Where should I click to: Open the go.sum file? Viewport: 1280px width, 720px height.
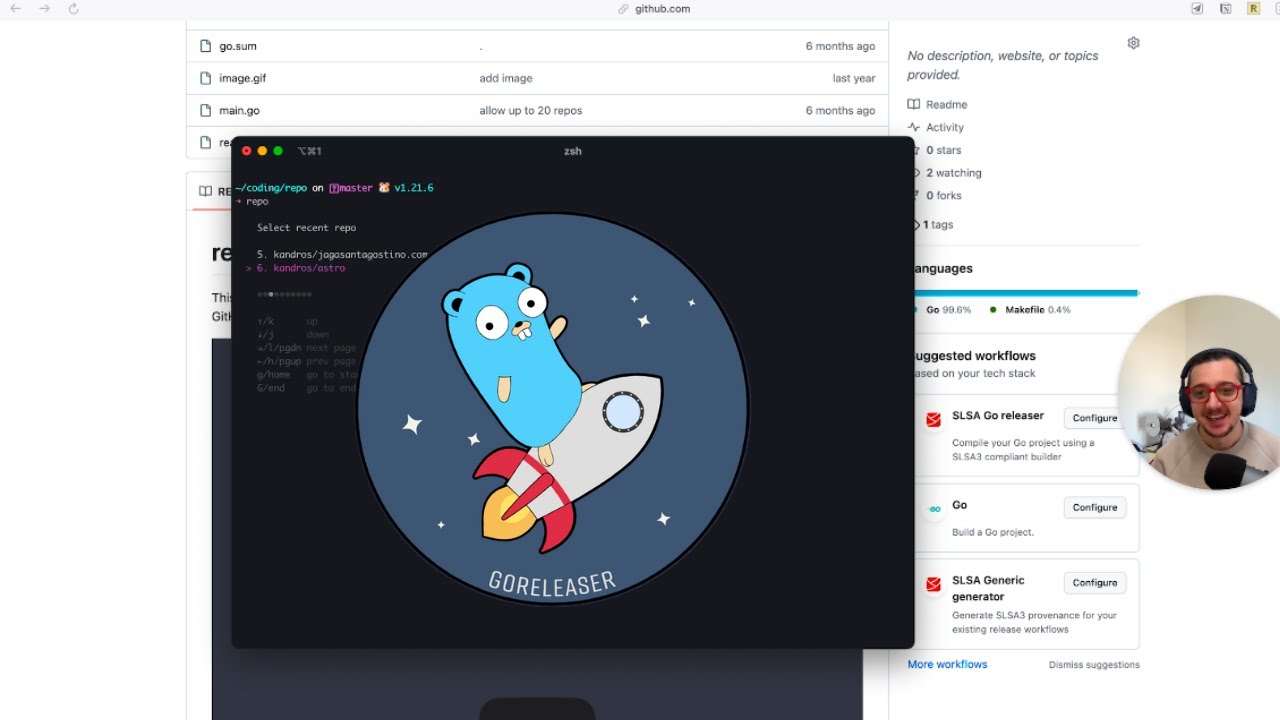[238, 46]
